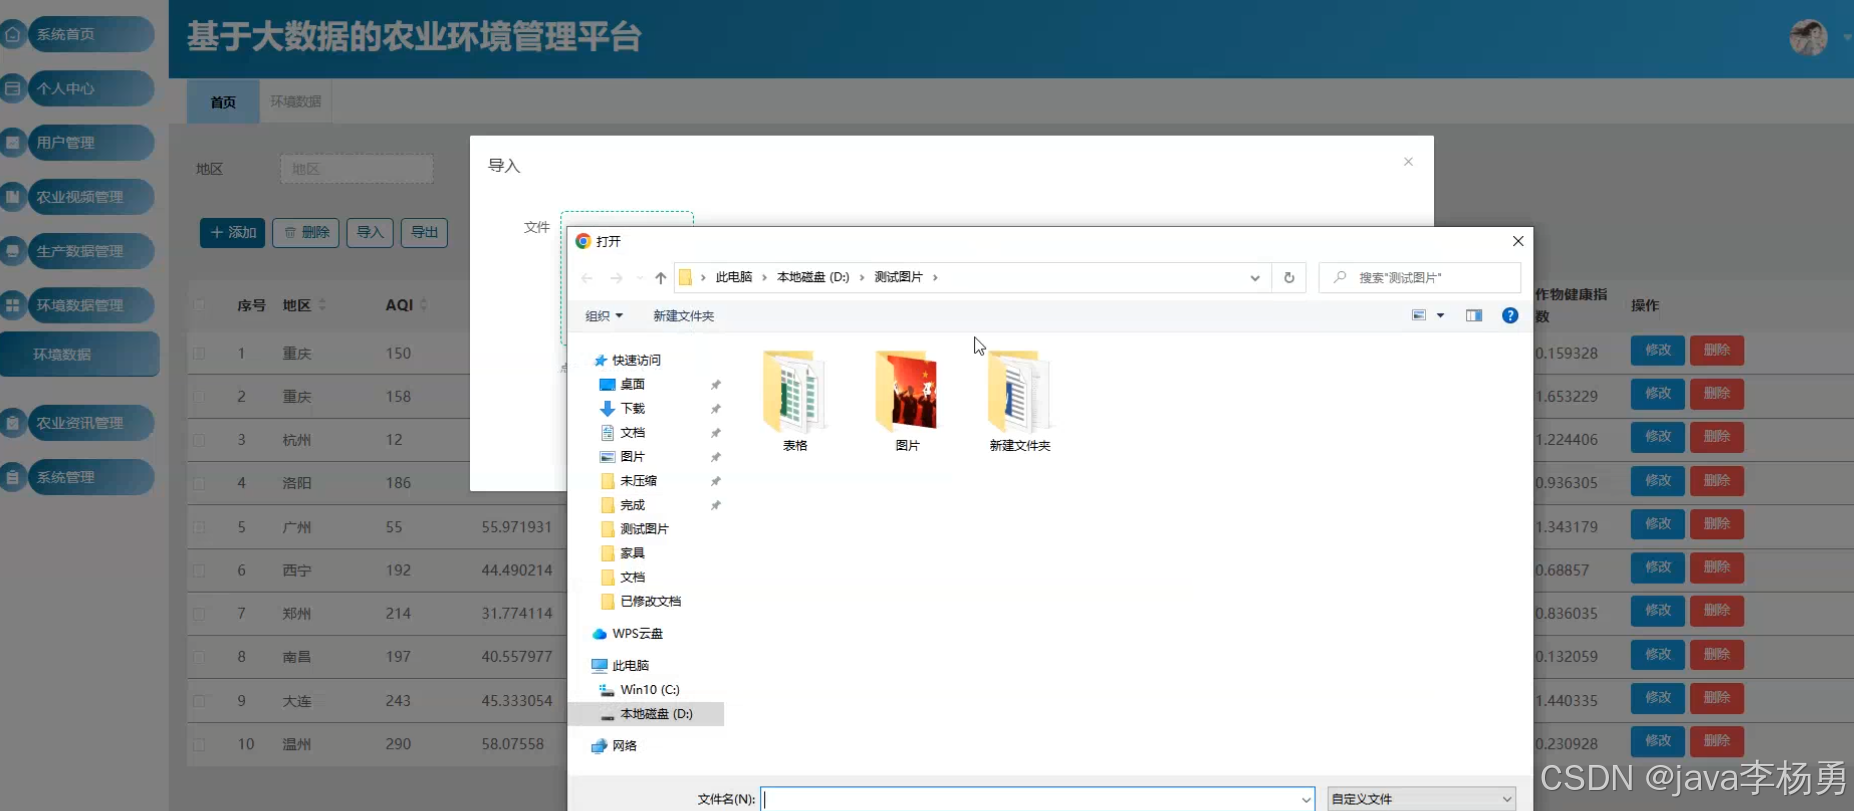Expand the address bar history dropdown
The height and width of the screenshot is (811, 1854).
pos(1255,278)
